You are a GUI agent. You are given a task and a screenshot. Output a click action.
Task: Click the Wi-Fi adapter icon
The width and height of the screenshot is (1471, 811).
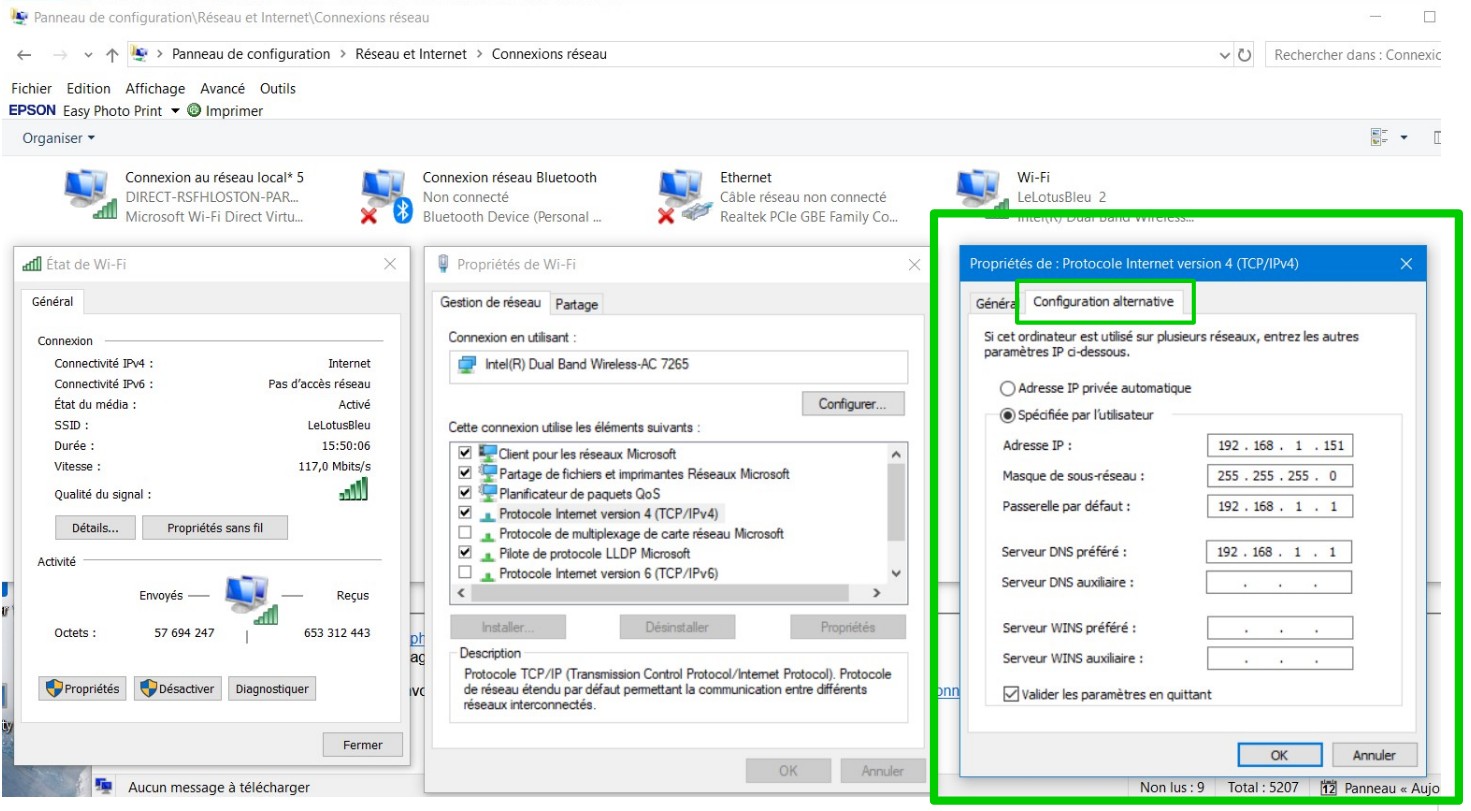tap(978, 190)
